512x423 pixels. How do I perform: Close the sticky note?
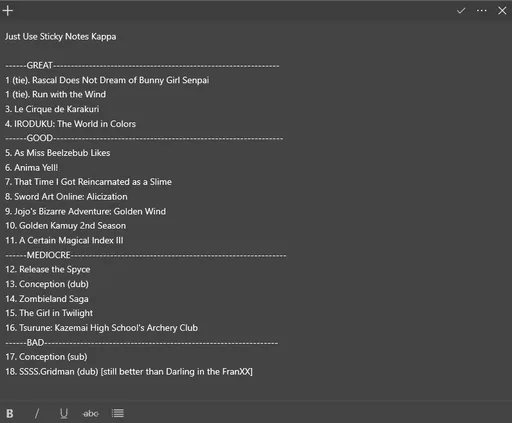(x=502, y=11)
